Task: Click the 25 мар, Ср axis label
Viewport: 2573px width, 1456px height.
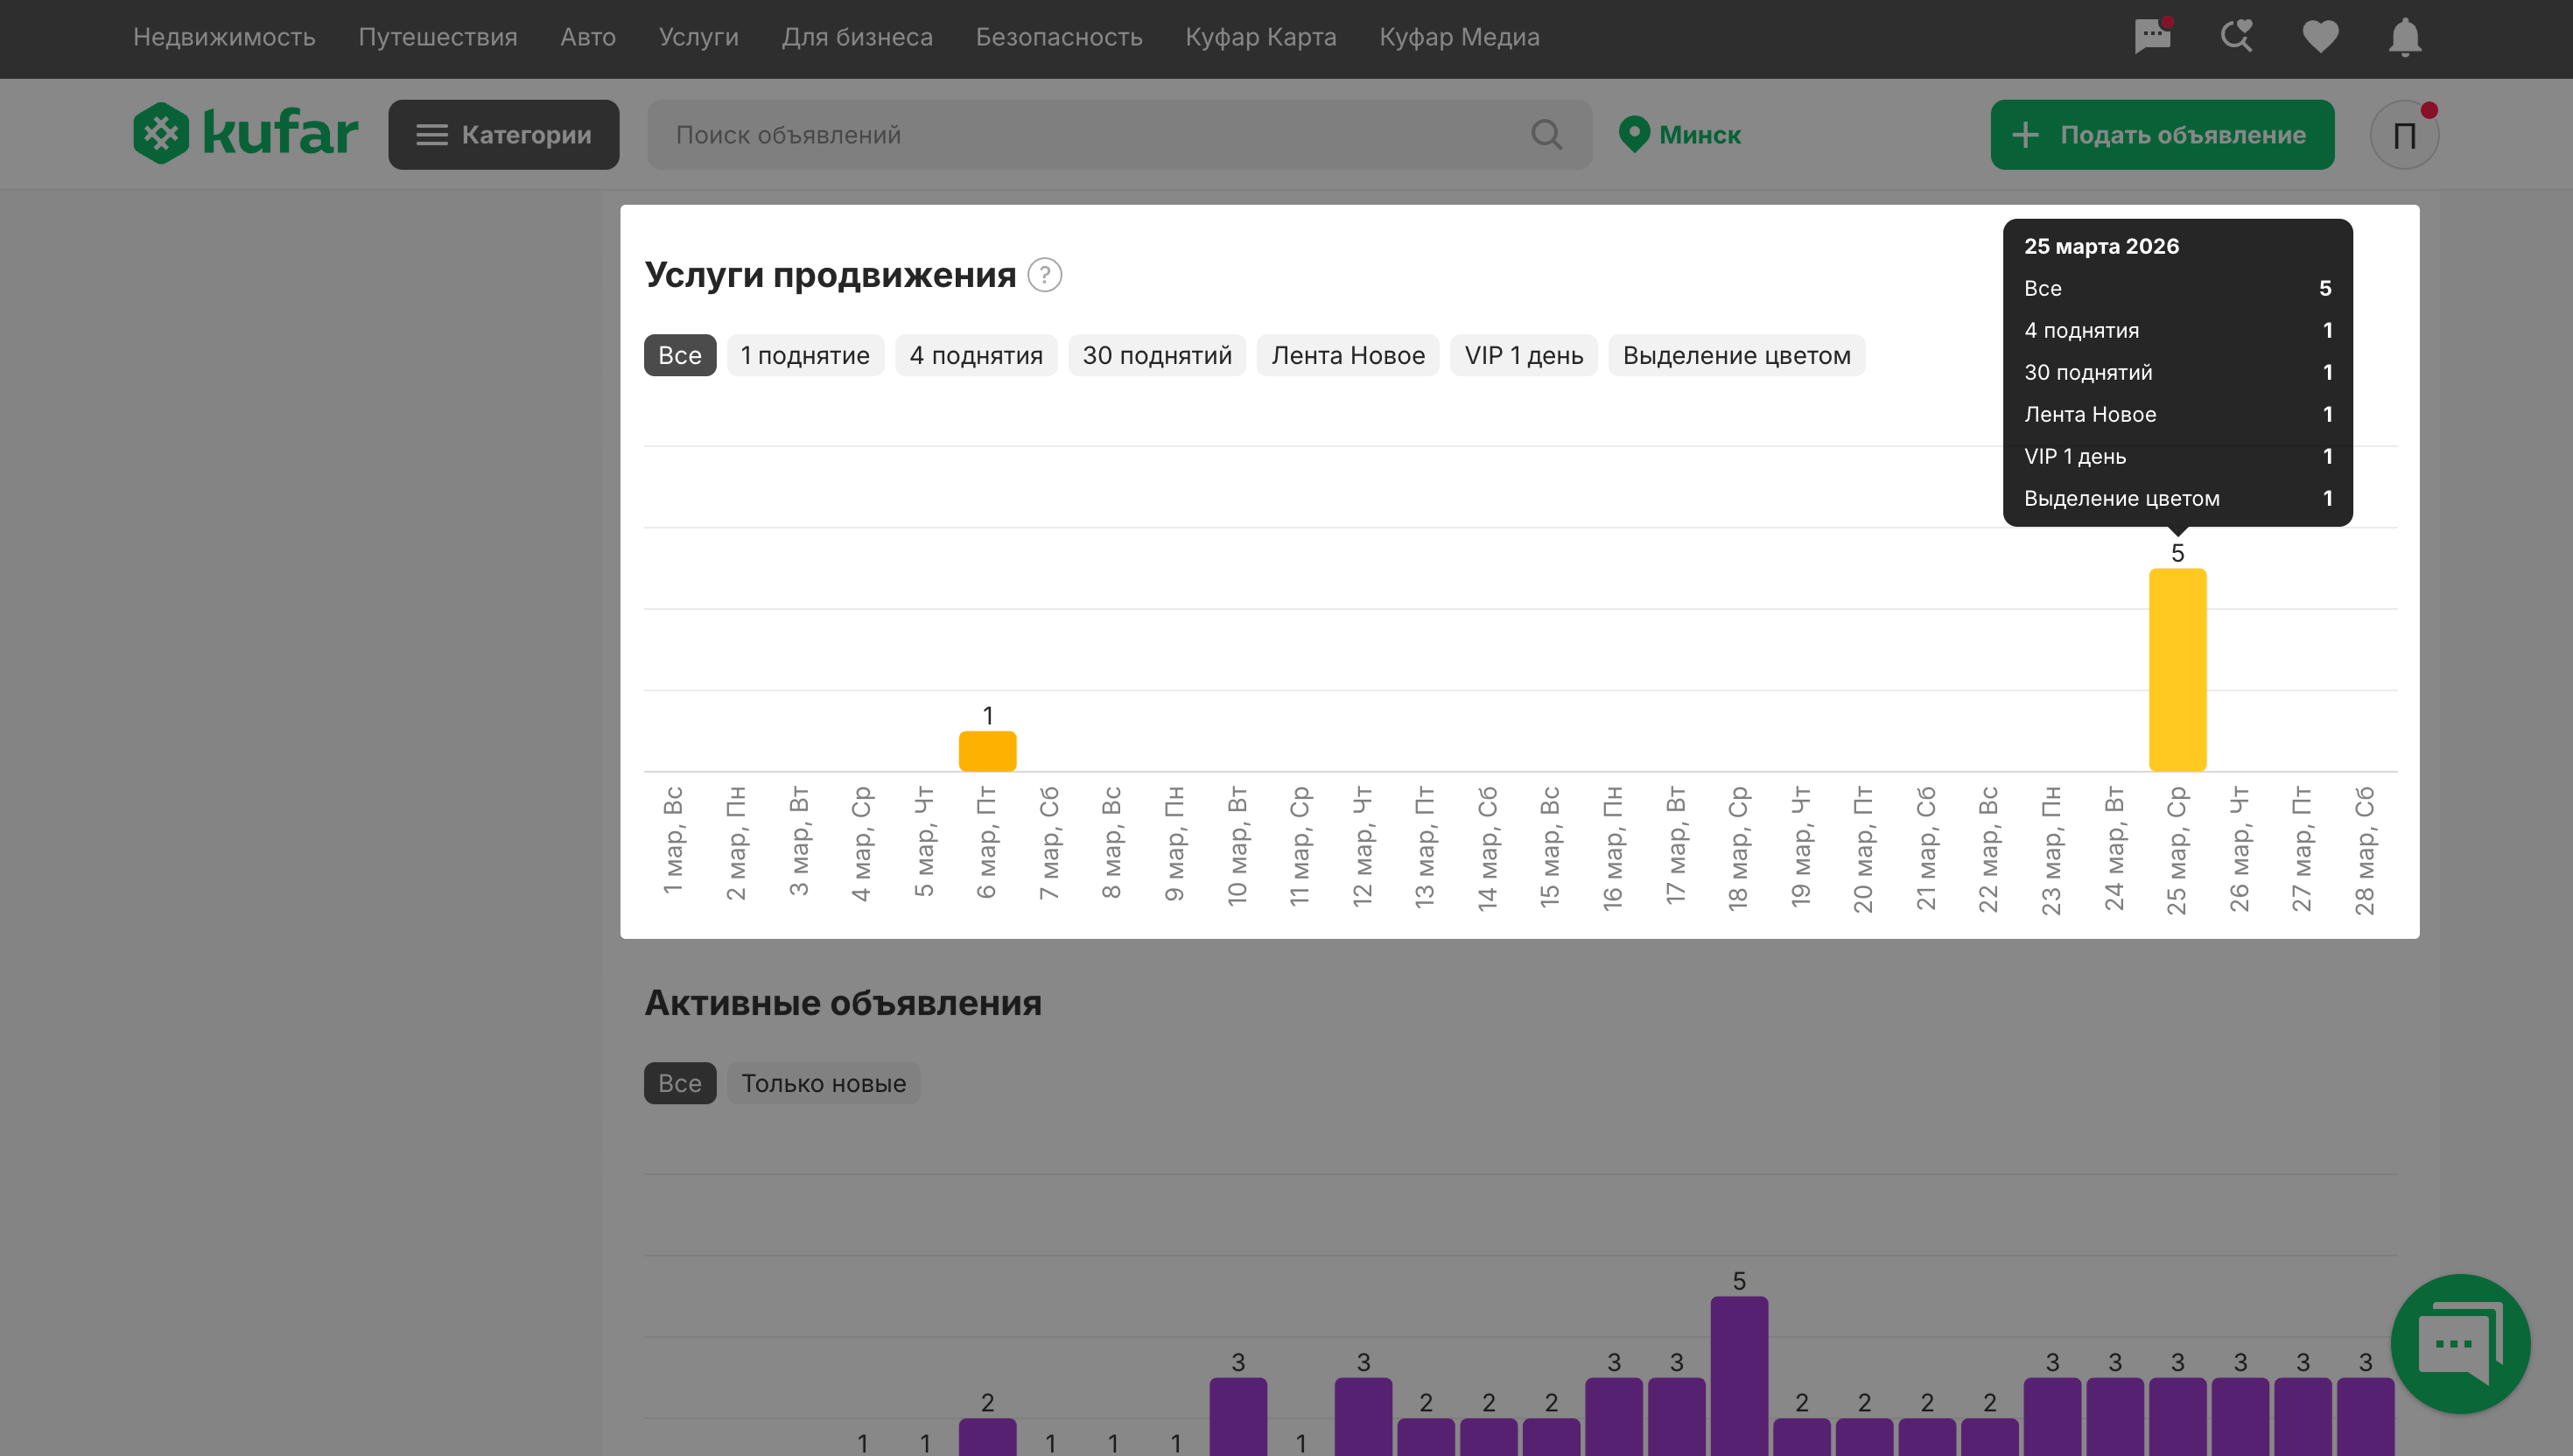Action: click(x=2177, y=851)
